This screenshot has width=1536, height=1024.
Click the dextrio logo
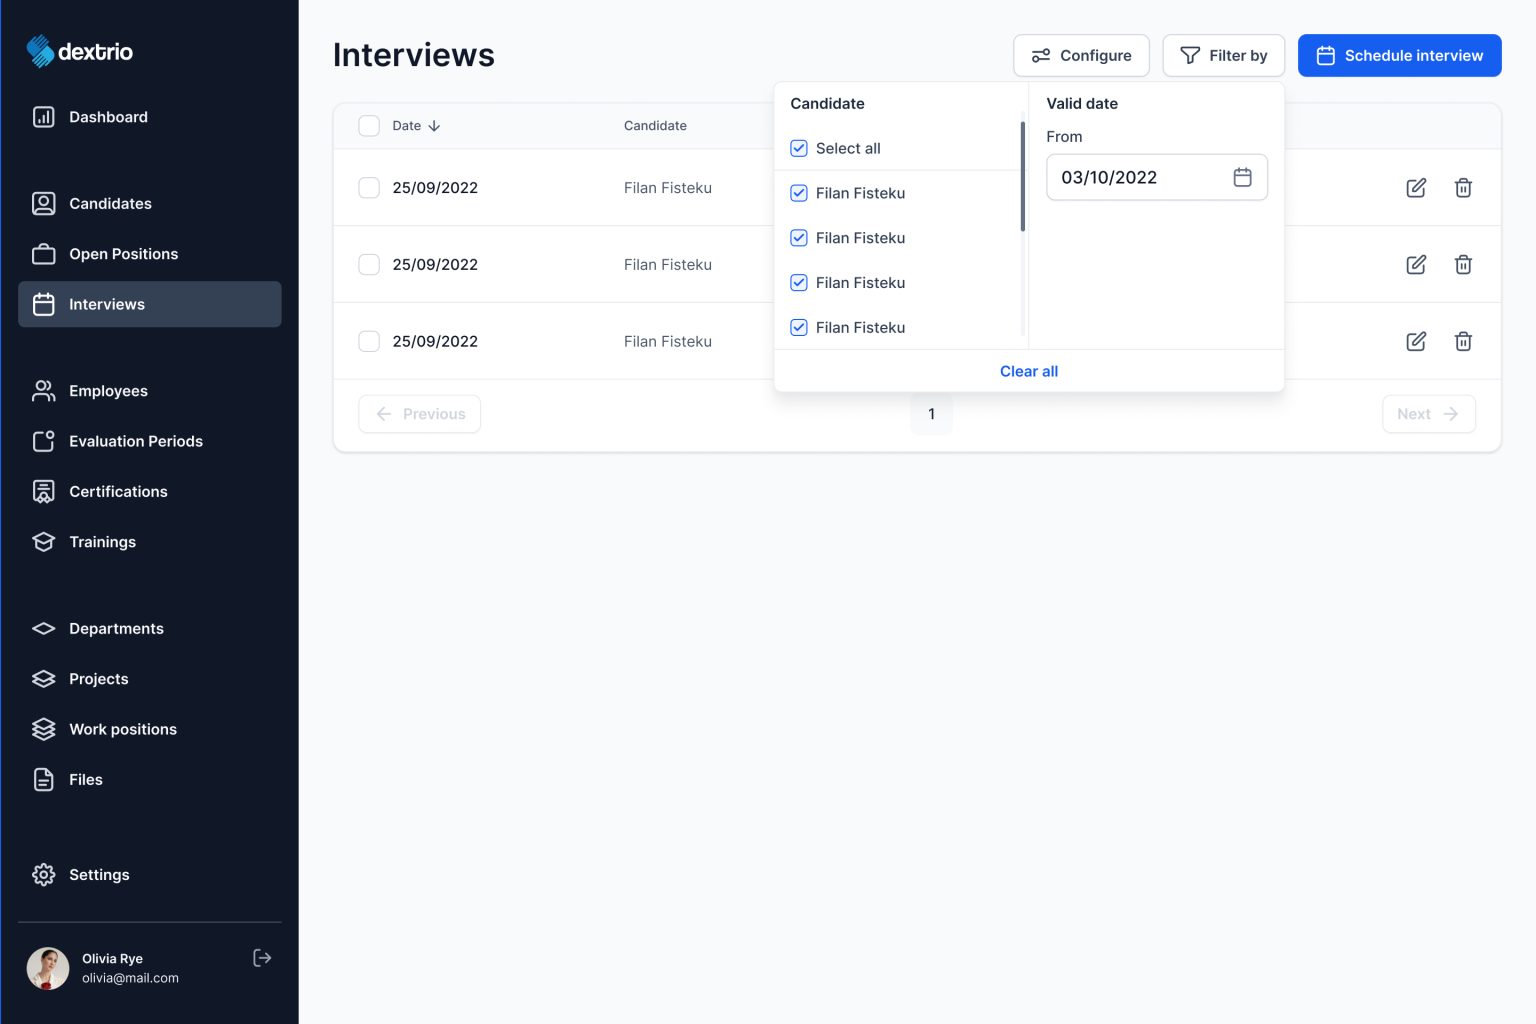pos(80,52)
